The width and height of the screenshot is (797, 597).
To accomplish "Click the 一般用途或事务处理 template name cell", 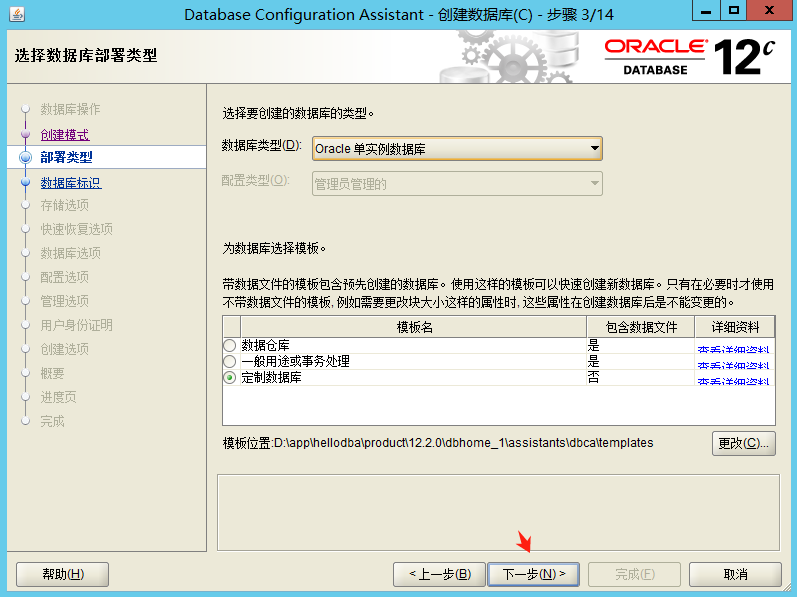I will pyautogui.click(x=413, y=361).
